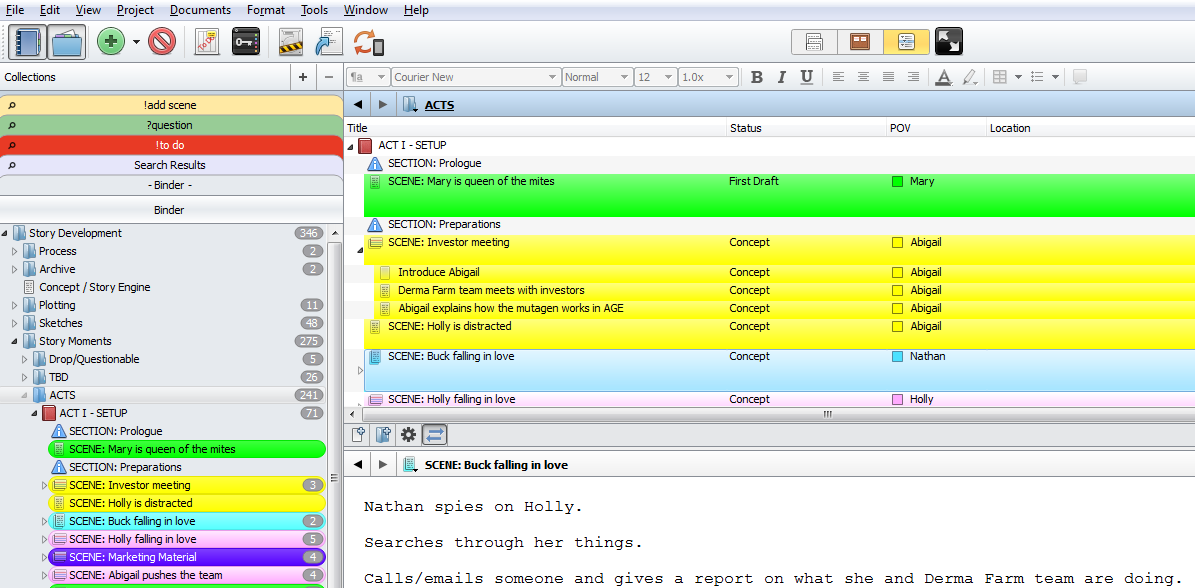1195x588 pixels.
Task: Toggle underline formatting
Action: pyautogui.click(x=806, y=77)
